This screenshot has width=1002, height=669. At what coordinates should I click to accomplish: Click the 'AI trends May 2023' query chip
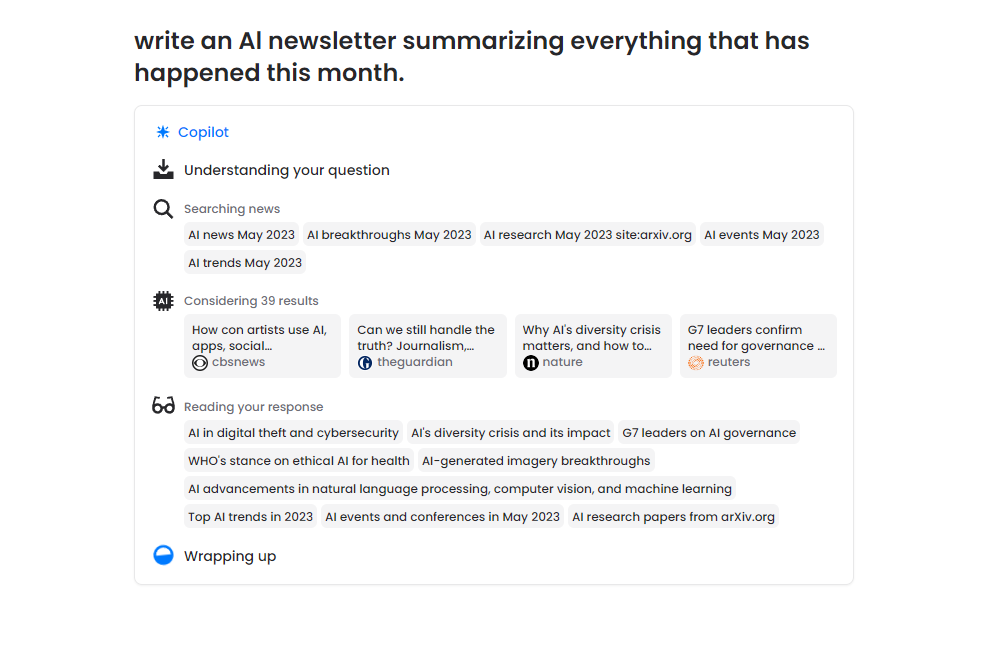(245, 263)
